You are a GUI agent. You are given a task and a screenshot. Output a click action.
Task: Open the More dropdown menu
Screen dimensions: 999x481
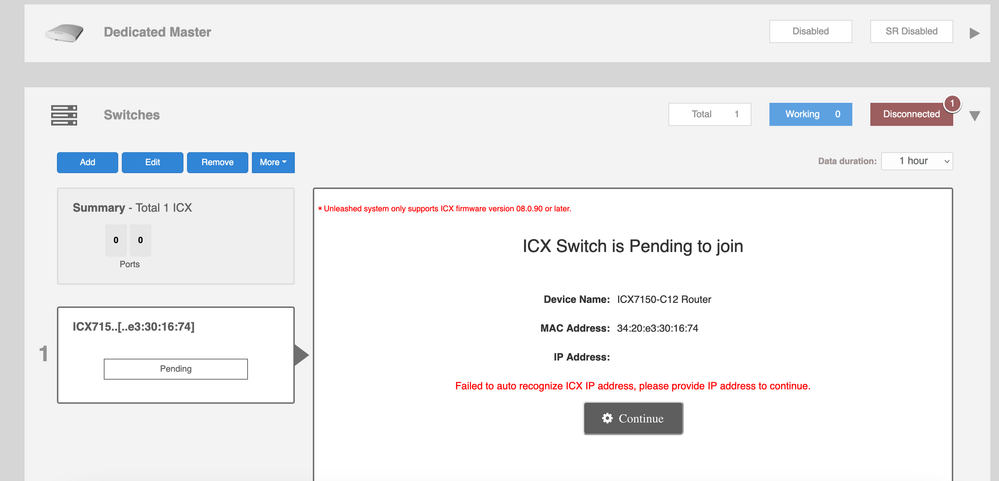pyautogui.click(x=273, y=162)
